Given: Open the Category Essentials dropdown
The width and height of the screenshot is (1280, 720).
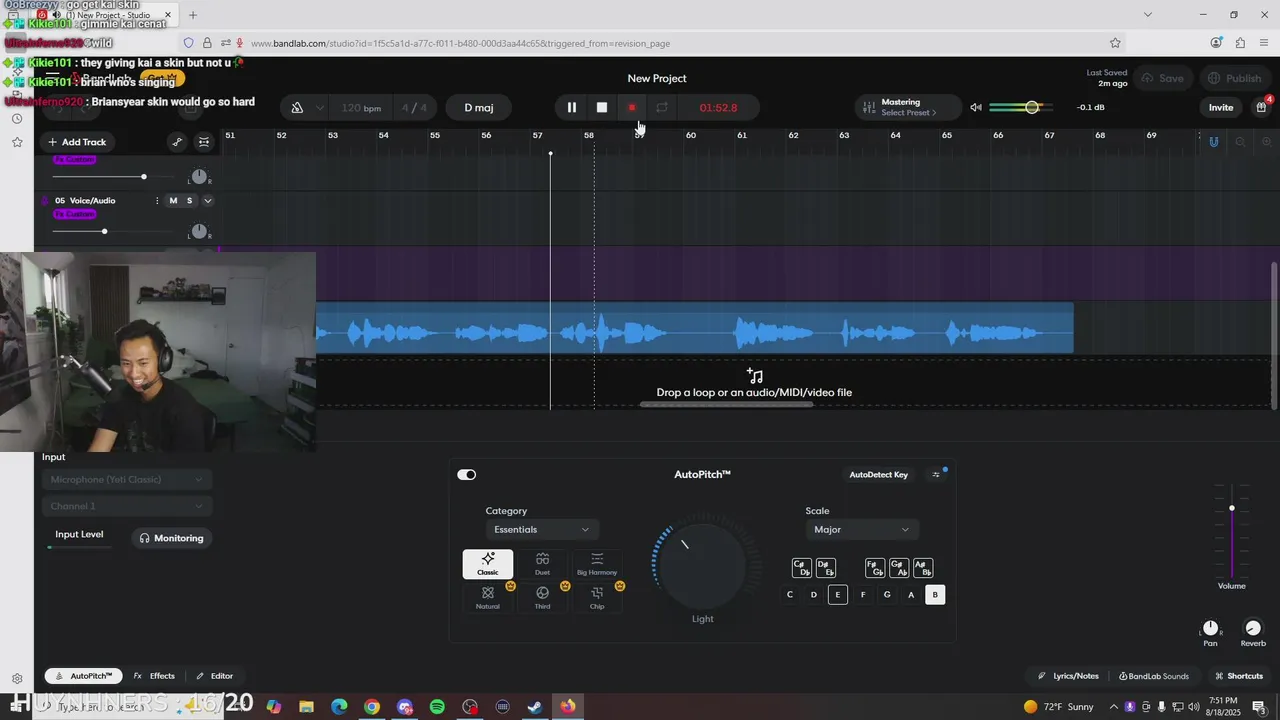Looking at the screenshot, I should pyautogui.click(x=541, y=530).
